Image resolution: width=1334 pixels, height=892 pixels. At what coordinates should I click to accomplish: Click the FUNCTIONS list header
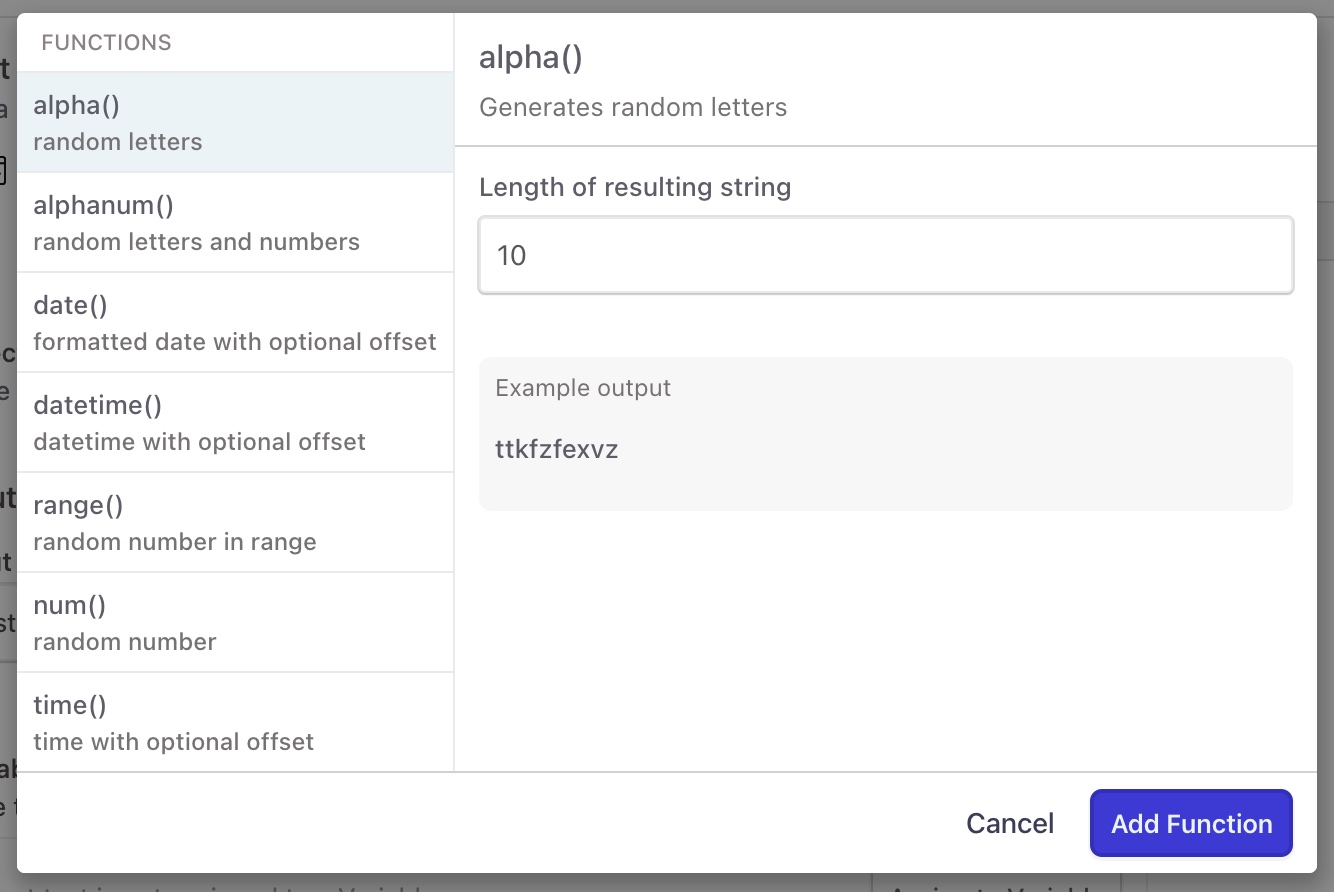pyautogui.click(x=106, y=43)
